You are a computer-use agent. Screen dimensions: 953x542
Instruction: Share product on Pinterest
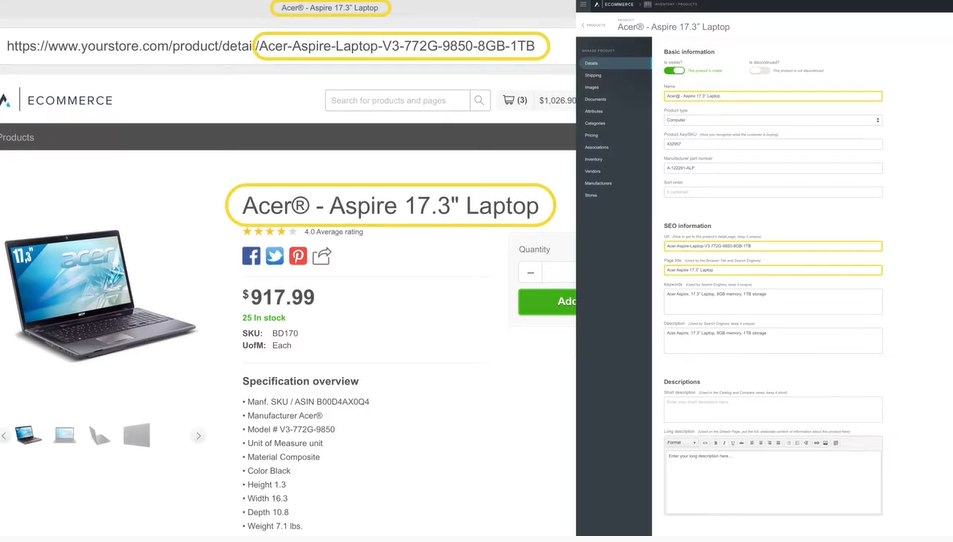(298, 256)
